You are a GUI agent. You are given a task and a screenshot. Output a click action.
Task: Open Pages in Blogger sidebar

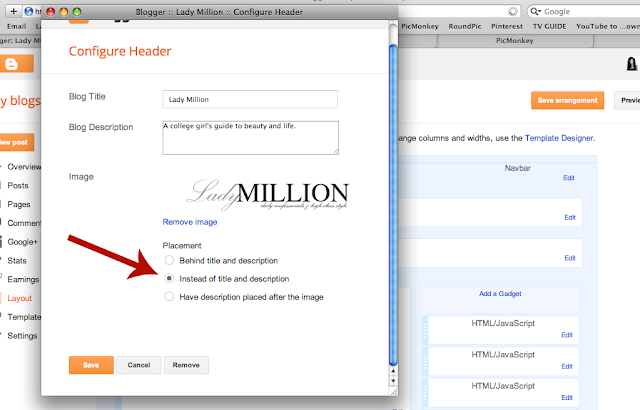[x=19, y=204]
